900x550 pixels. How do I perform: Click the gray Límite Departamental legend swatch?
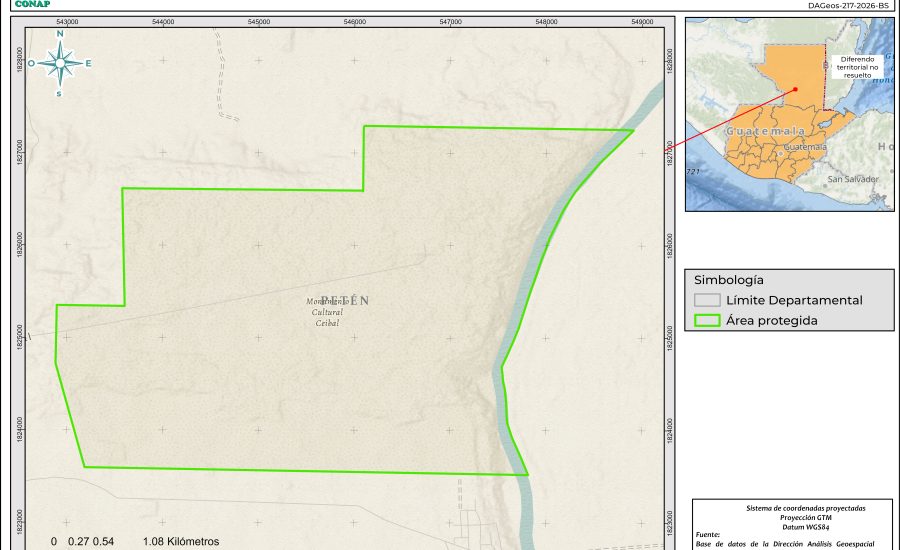click(x=707, y=300)
